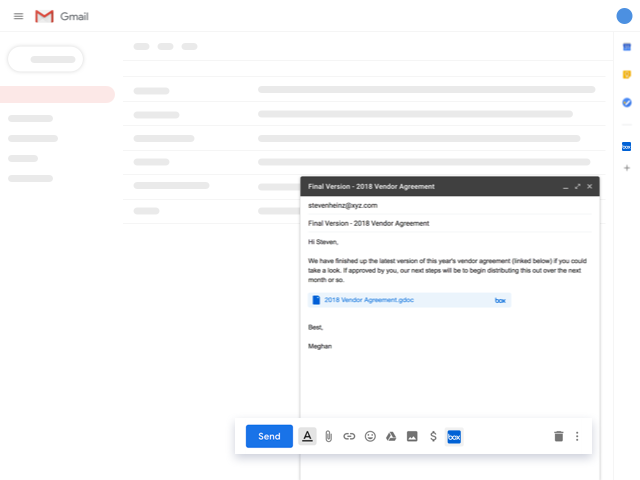Open more options three-dot menu
Screen dimensions: 640x480
[x=577, y=436]
